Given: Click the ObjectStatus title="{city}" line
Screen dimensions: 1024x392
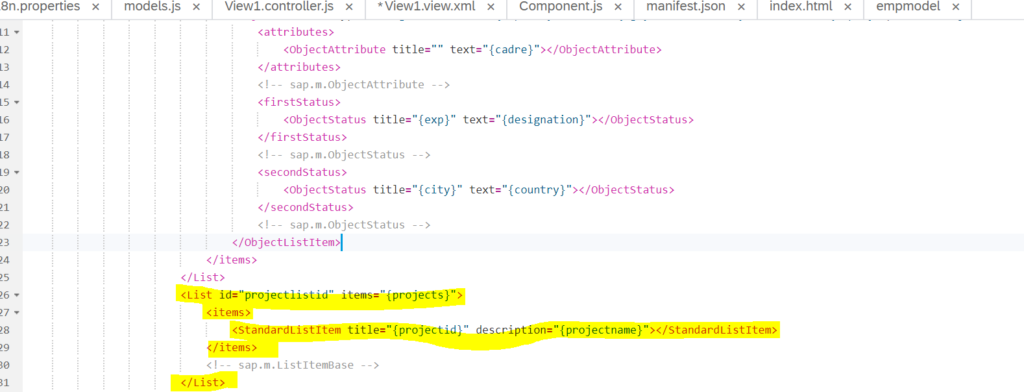Looking at the screenshot, I should click(479, 190).
